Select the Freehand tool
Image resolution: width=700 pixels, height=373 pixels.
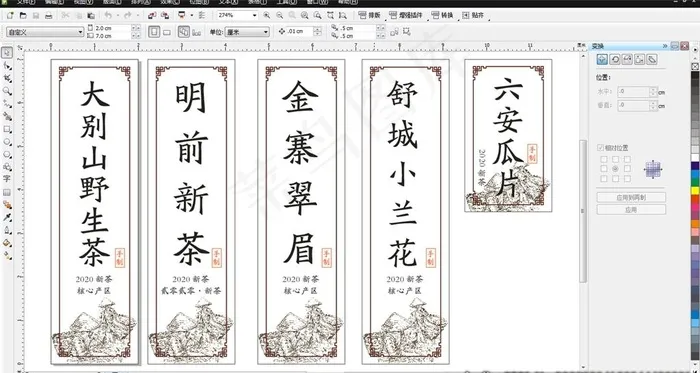pos(7,104)
